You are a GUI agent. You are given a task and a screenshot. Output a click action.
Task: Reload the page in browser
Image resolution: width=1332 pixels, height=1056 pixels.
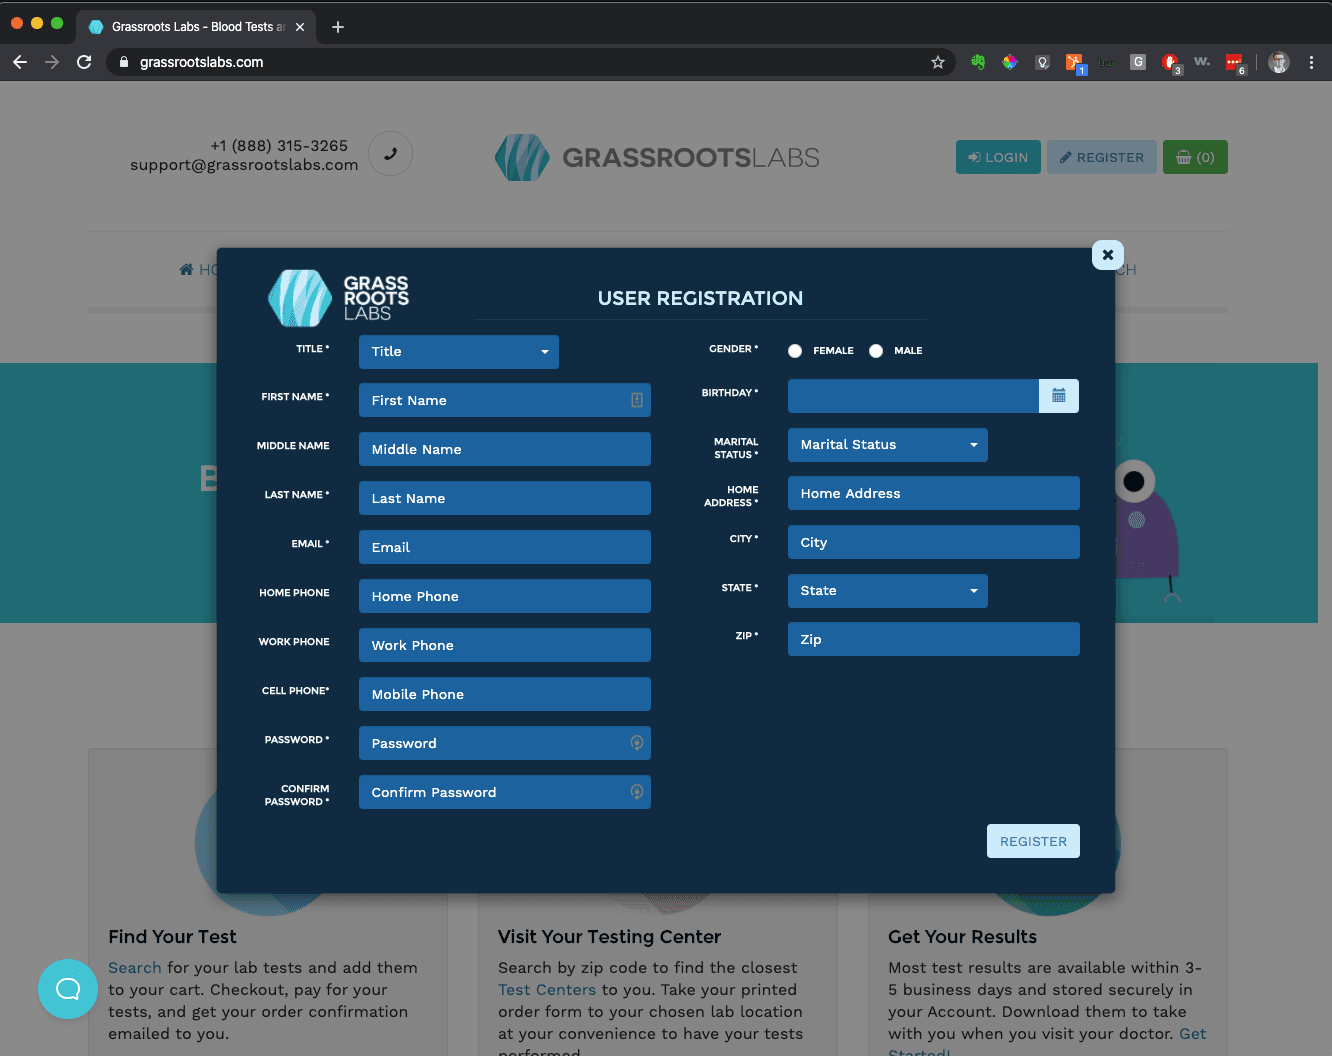pos(84,62)
